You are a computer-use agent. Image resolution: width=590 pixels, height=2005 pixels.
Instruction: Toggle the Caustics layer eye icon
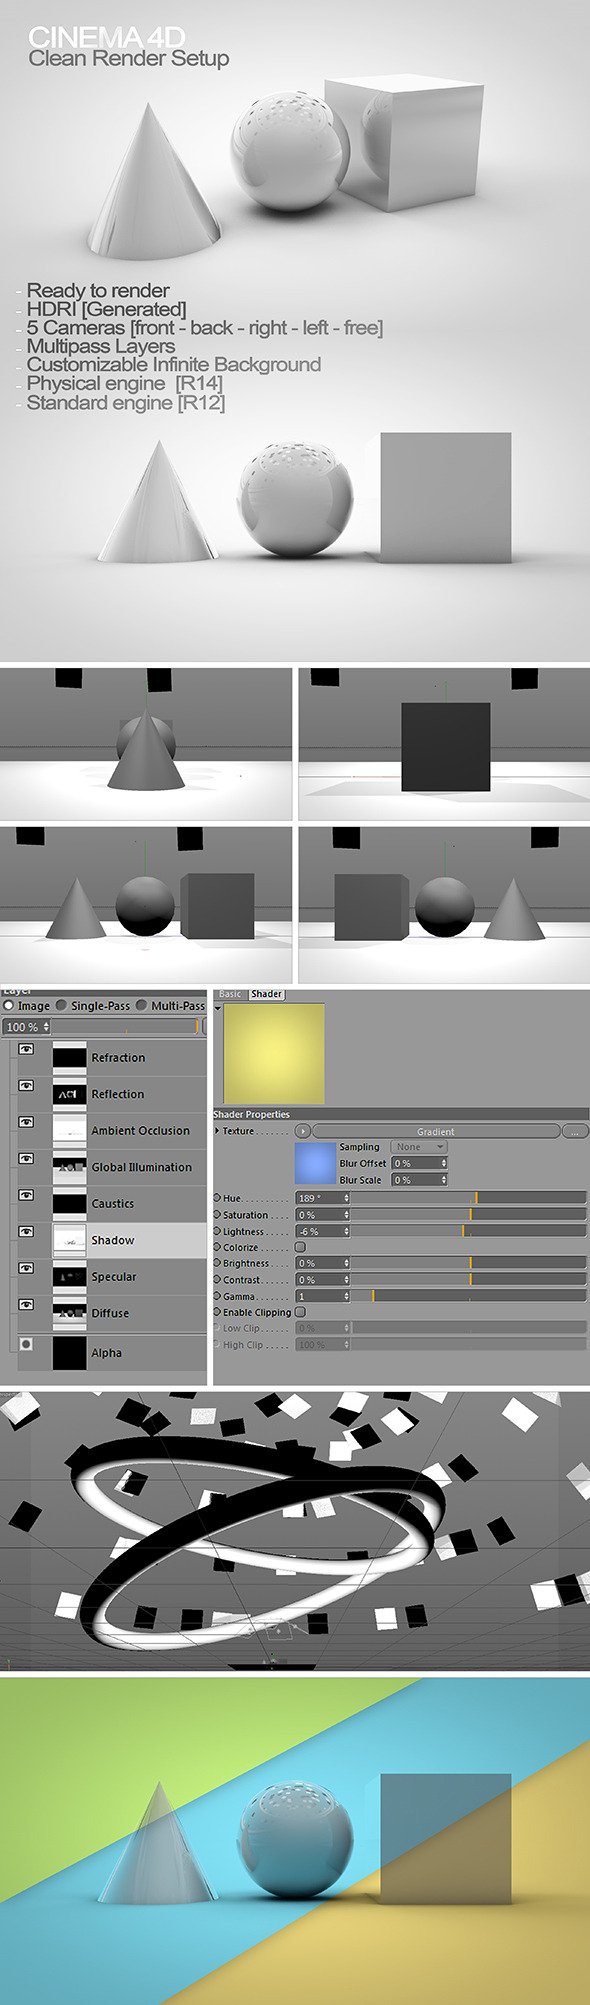[27, 1195]
